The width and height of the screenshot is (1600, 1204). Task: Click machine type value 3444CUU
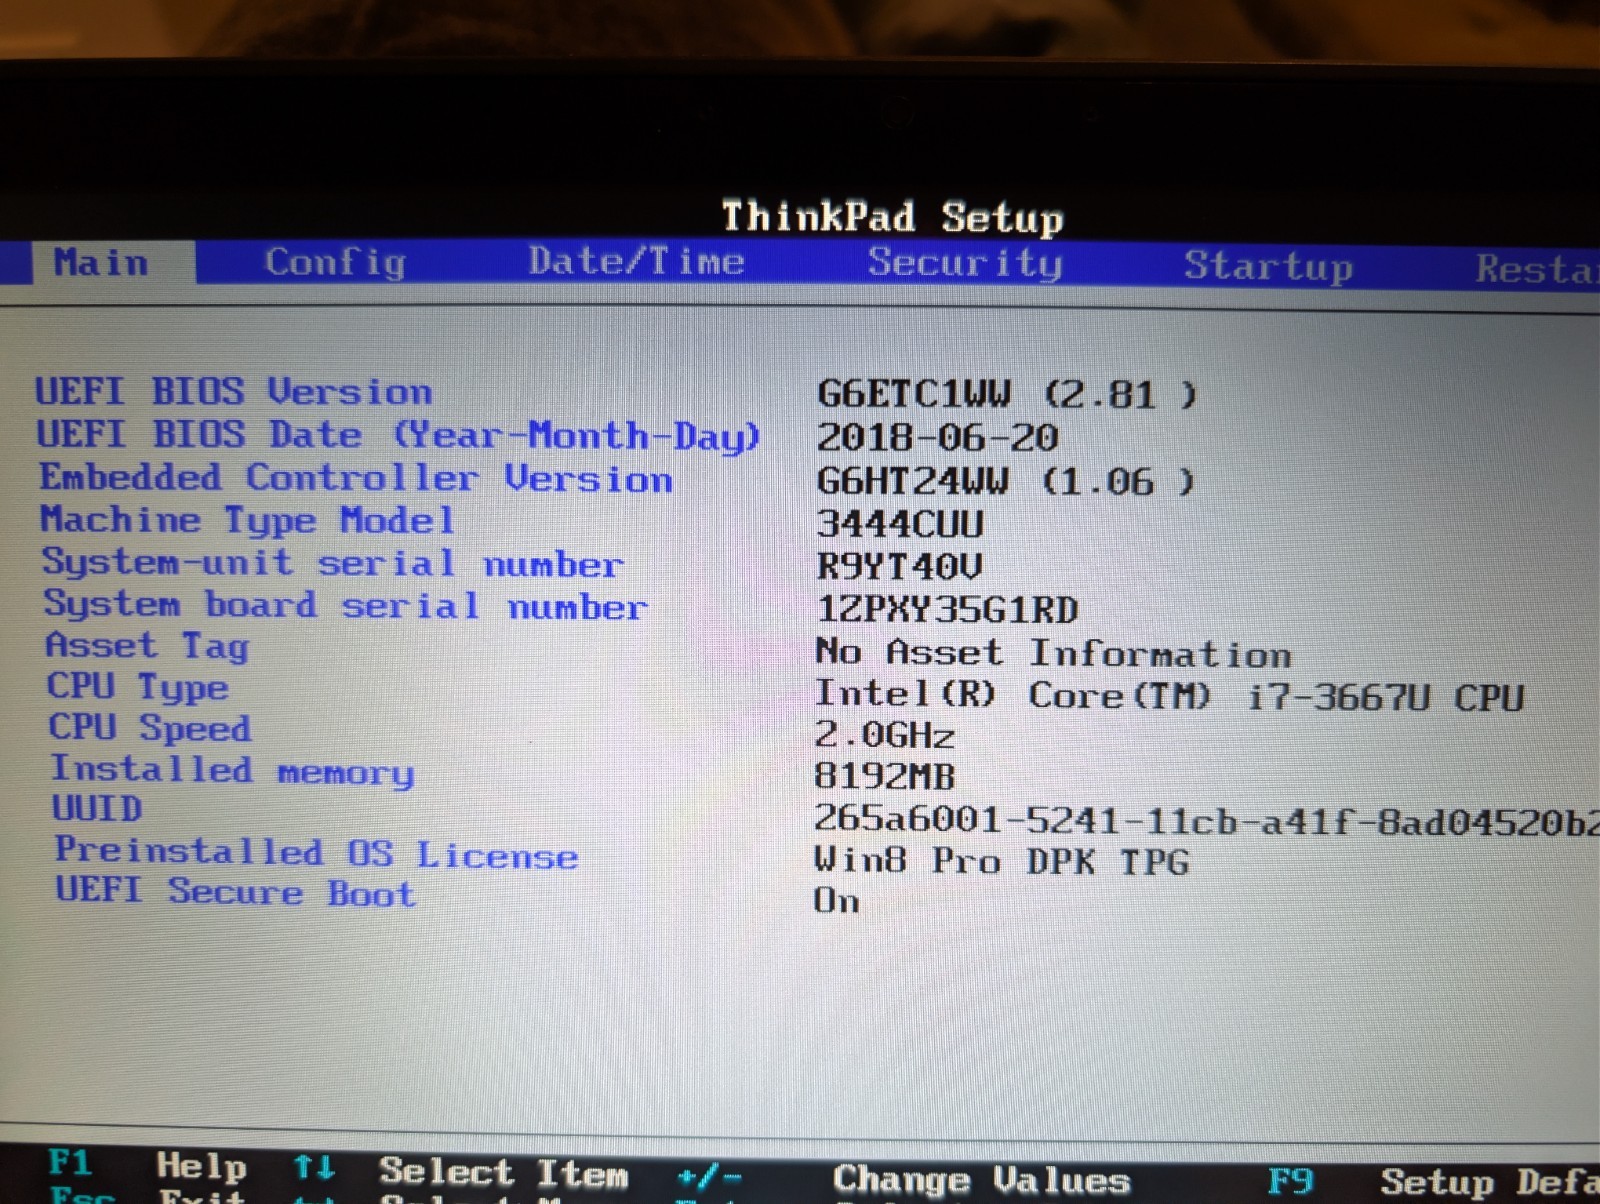point(900,524)
